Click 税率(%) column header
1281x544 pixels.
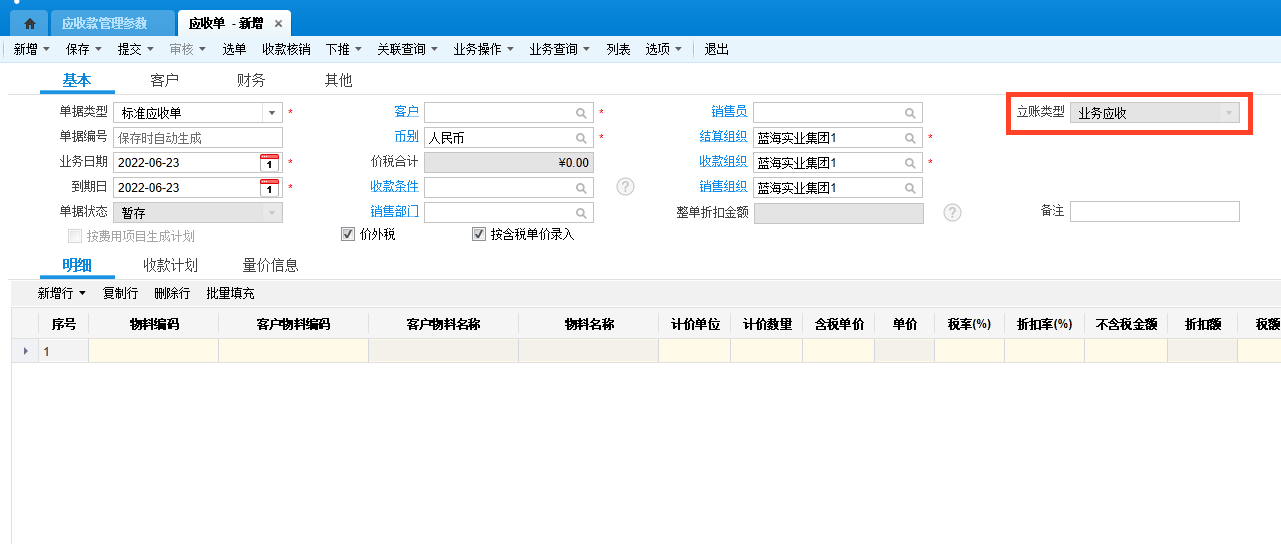point(969,324)
